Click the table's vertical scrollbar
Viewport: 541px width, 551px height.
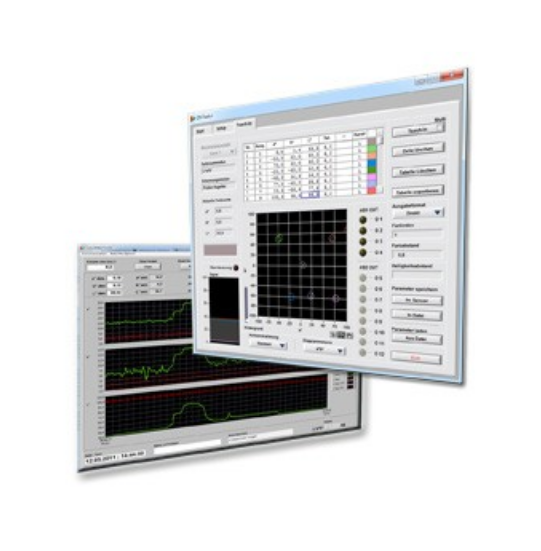pos(380,161)
